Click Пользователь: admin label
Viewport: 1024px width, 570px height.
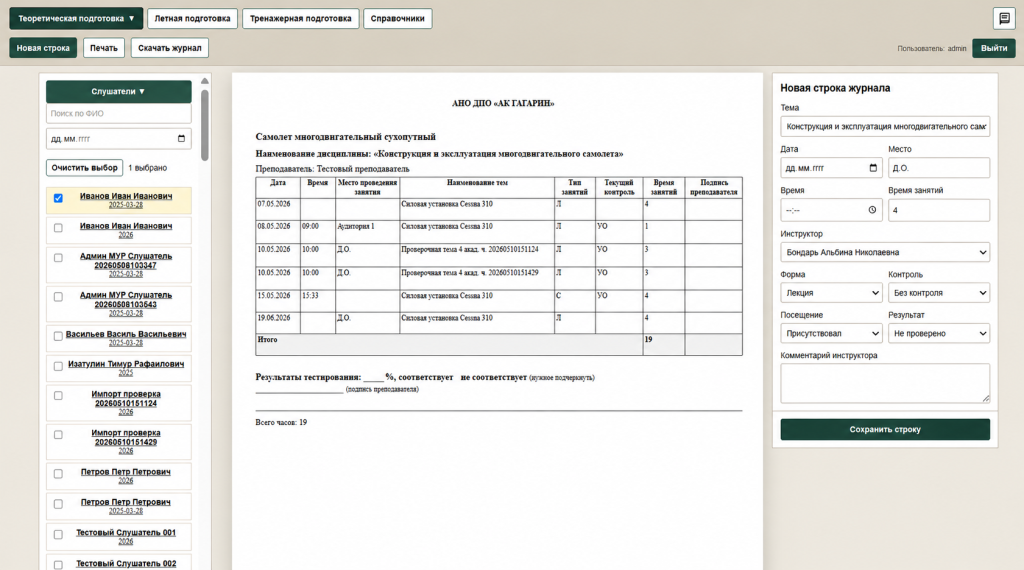[x=931, y=48]
